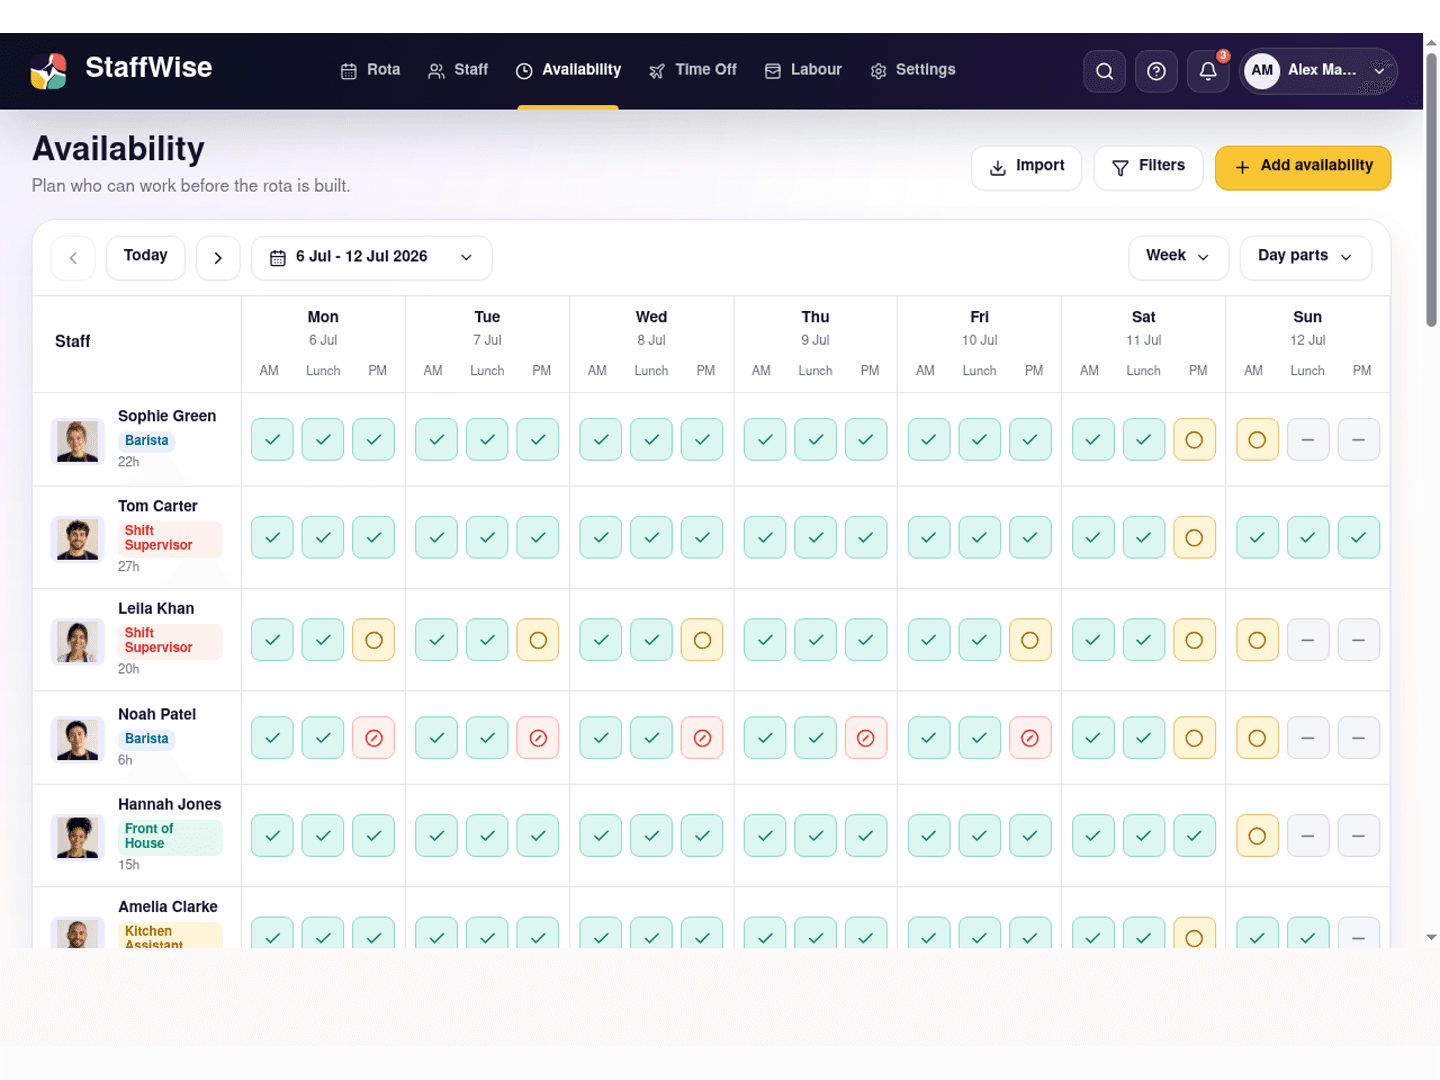Open the Day parts dropdown
This screenshot has height=1080, width=1440.
(1305, 258)
